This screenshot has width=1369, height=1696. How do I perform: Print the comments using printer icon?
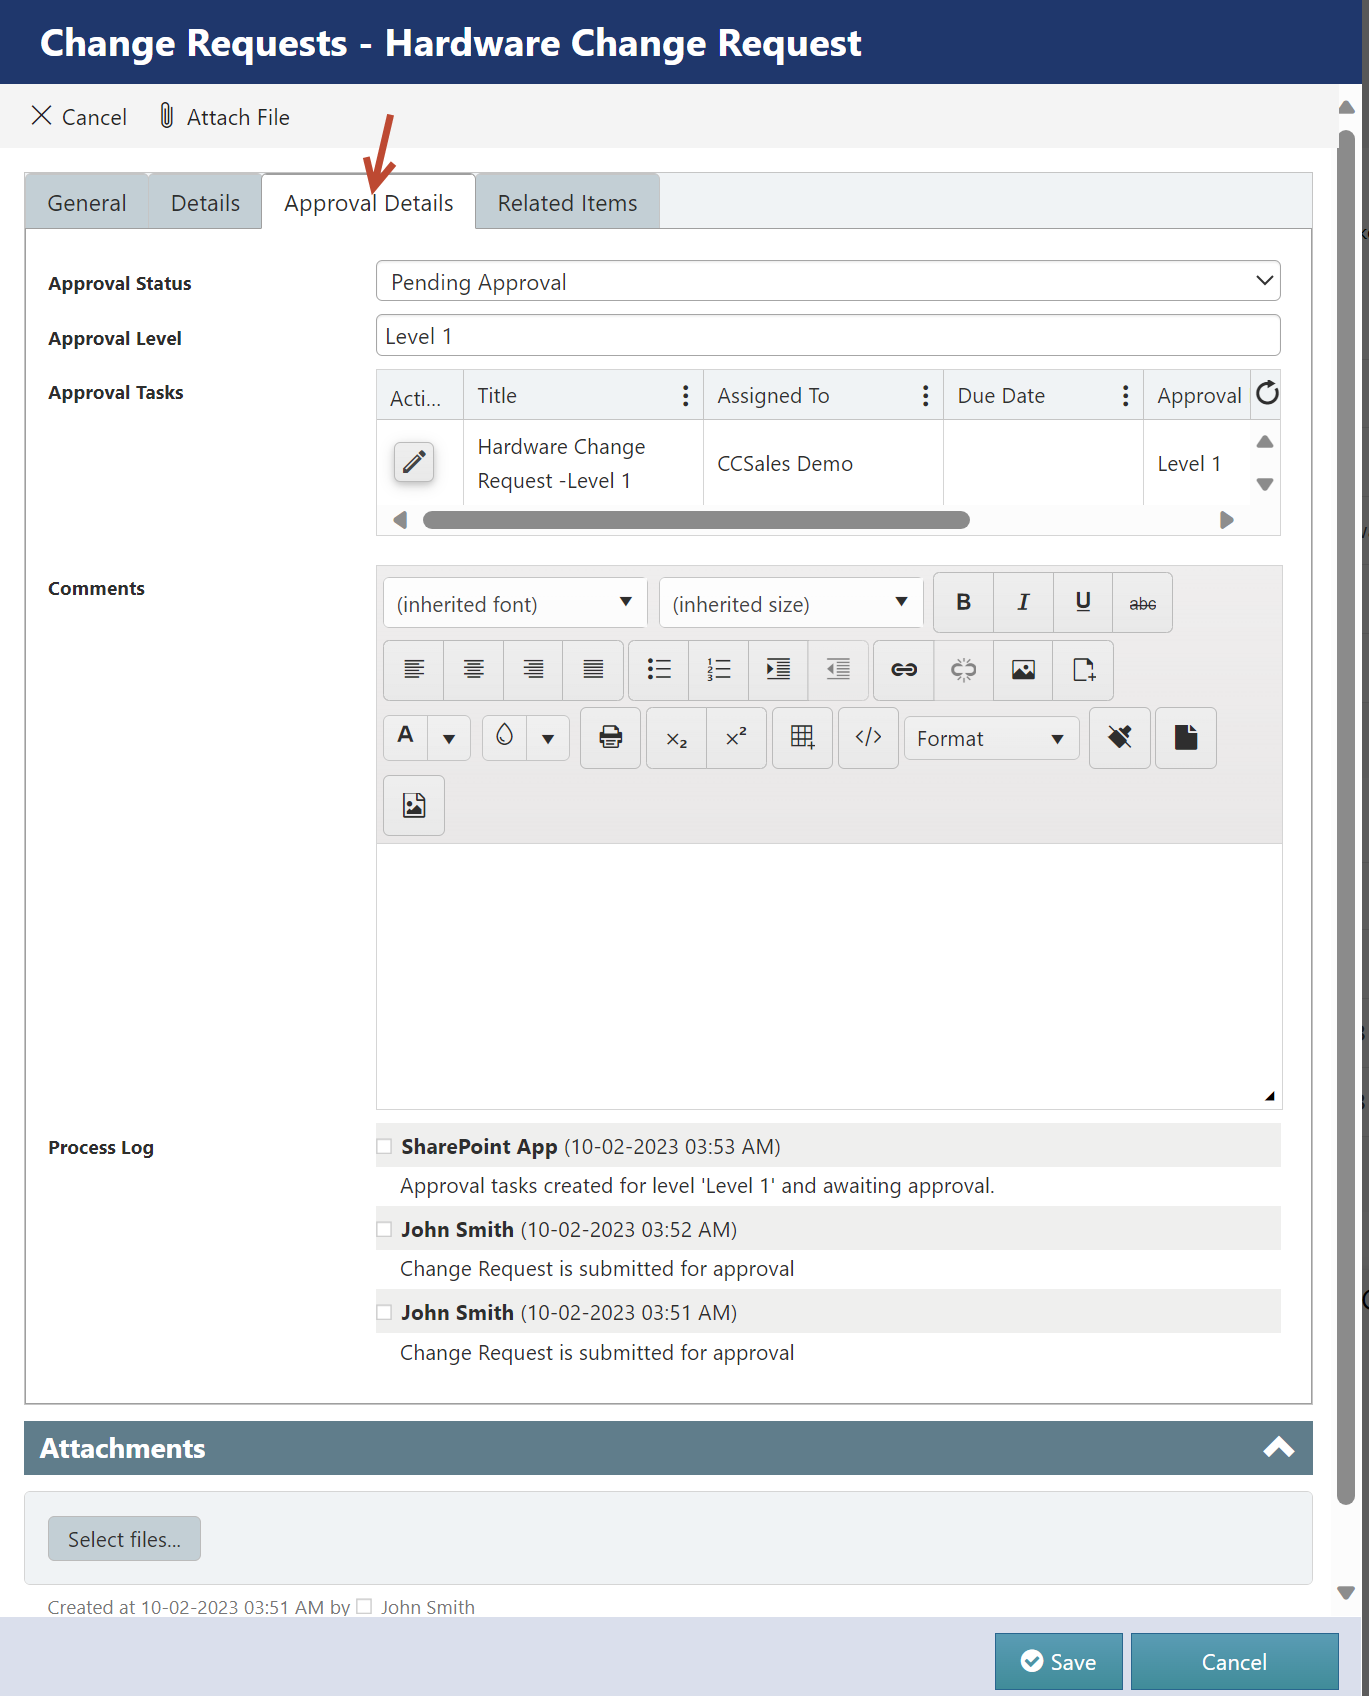coord(610,738)
